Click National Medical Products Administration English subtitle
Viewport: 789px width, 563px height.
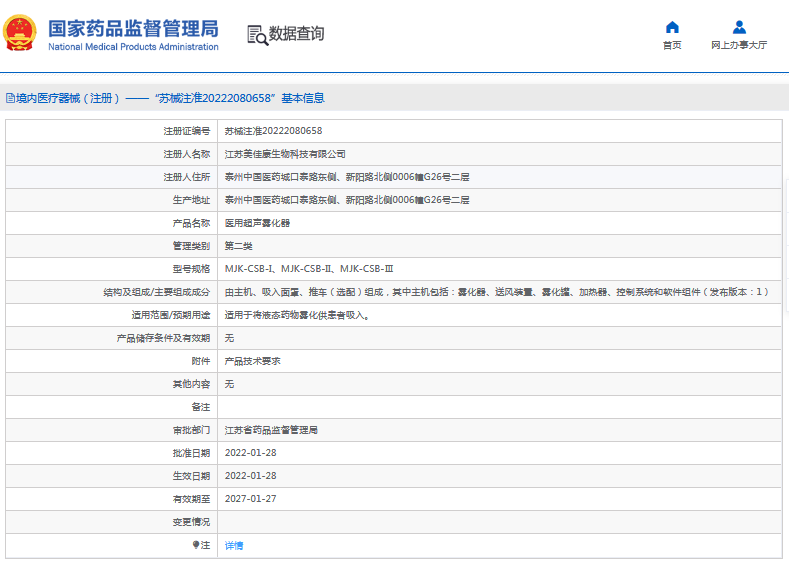pyautogui.click(x=133, y=47)
